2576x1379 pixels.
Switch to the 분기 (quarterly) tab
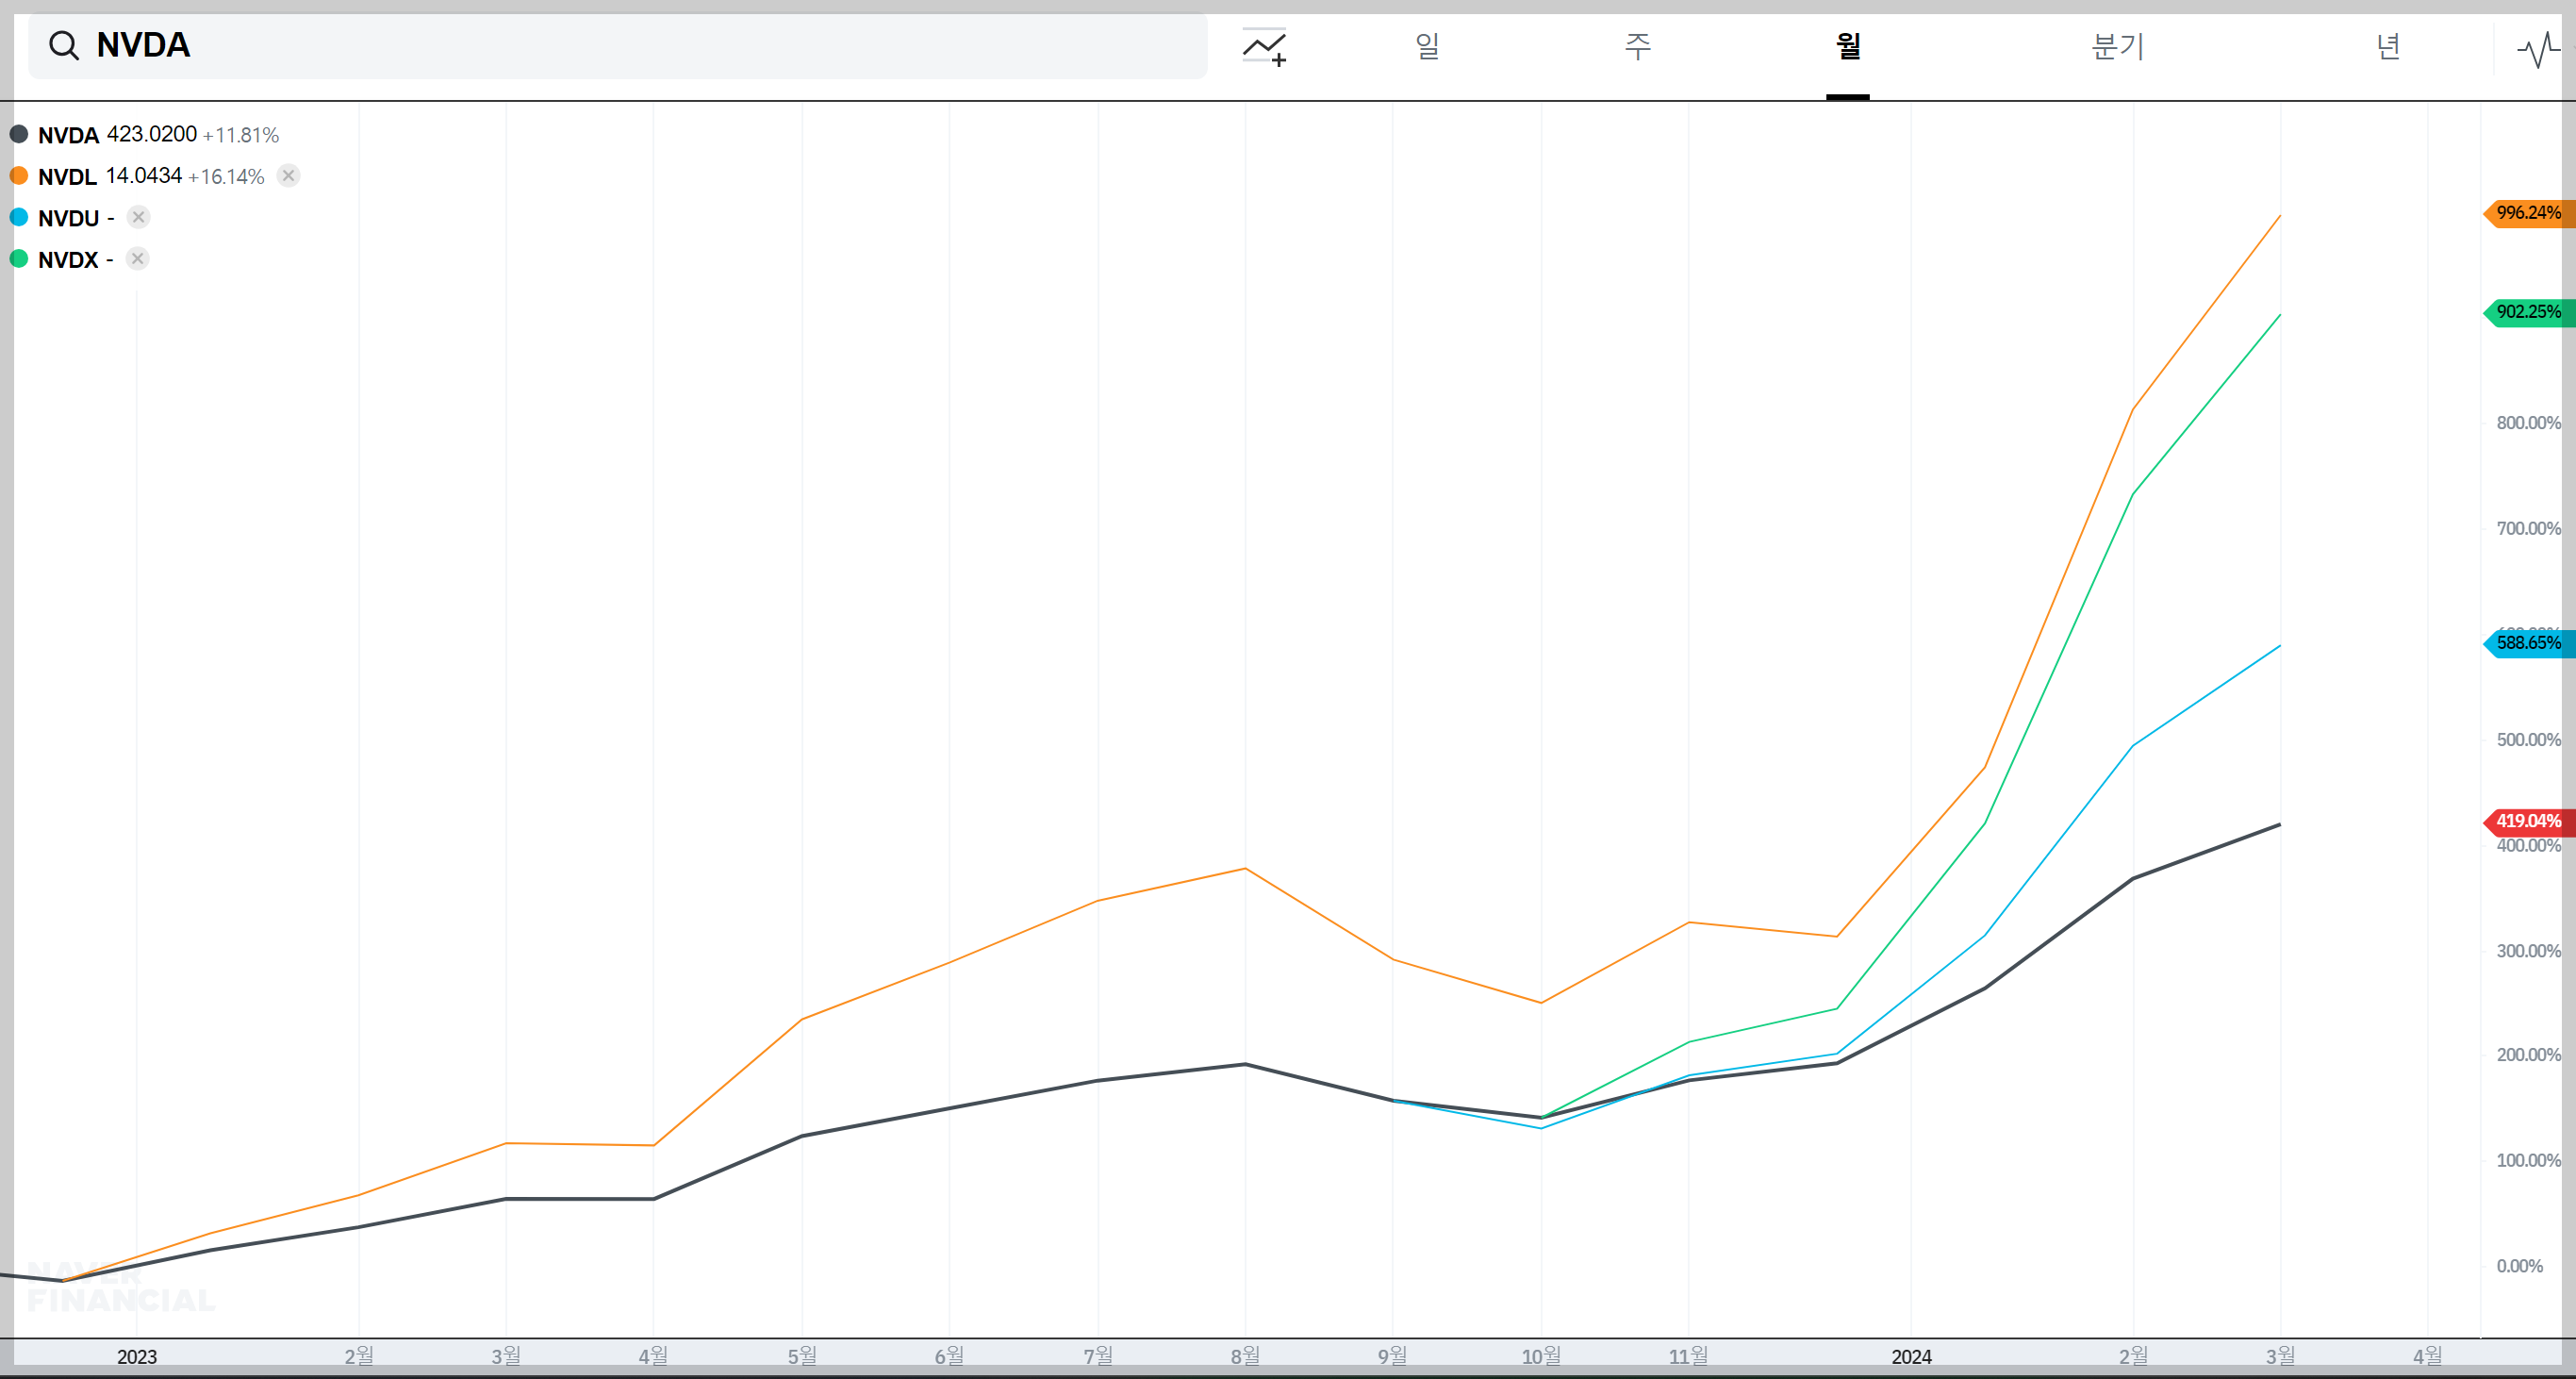tap(2118, 46)
